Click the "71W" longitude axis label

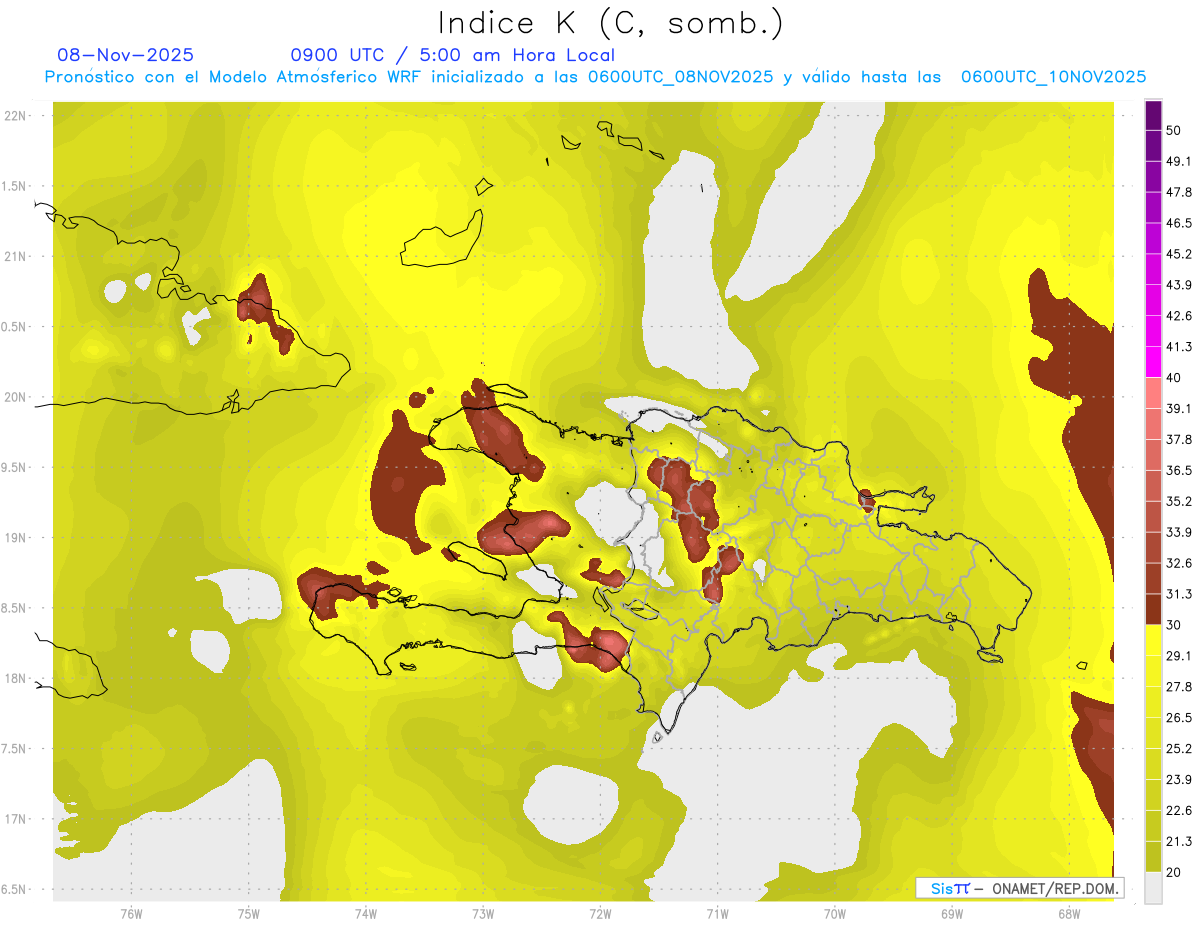[717, 913]
